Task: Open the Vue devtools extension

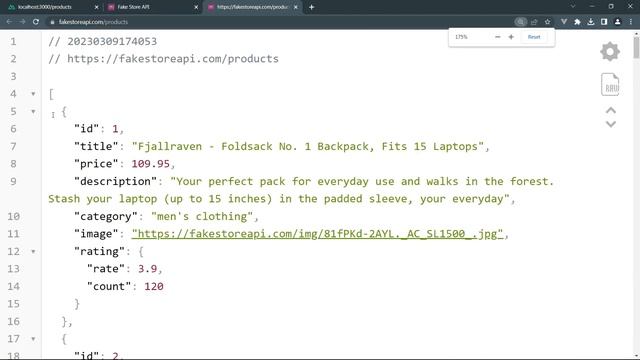Action: click(564, 22)
